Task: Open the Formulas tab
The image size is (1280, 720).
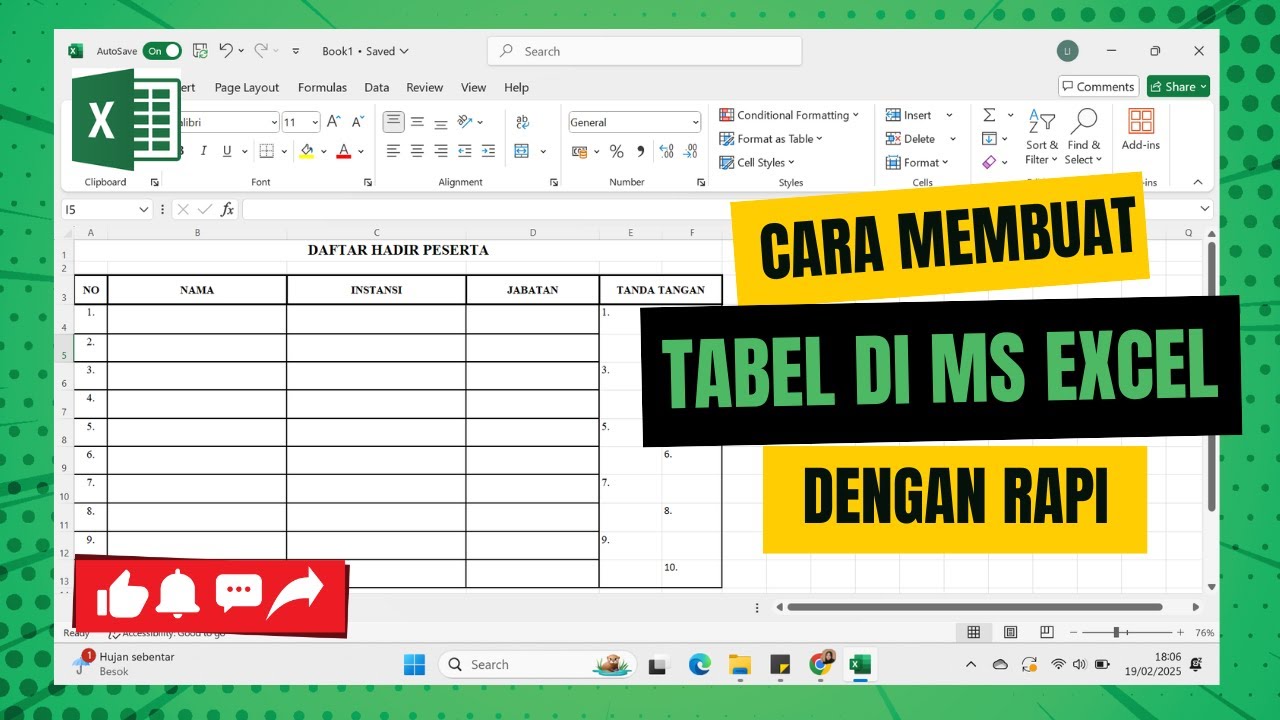Action: pyautogui.click(x=322, y=87)
